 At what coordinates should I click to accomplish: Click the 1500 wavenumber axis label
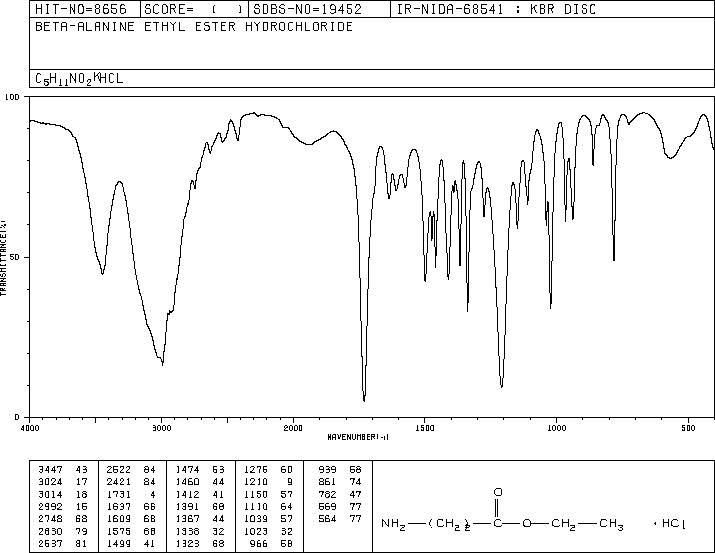425,428
